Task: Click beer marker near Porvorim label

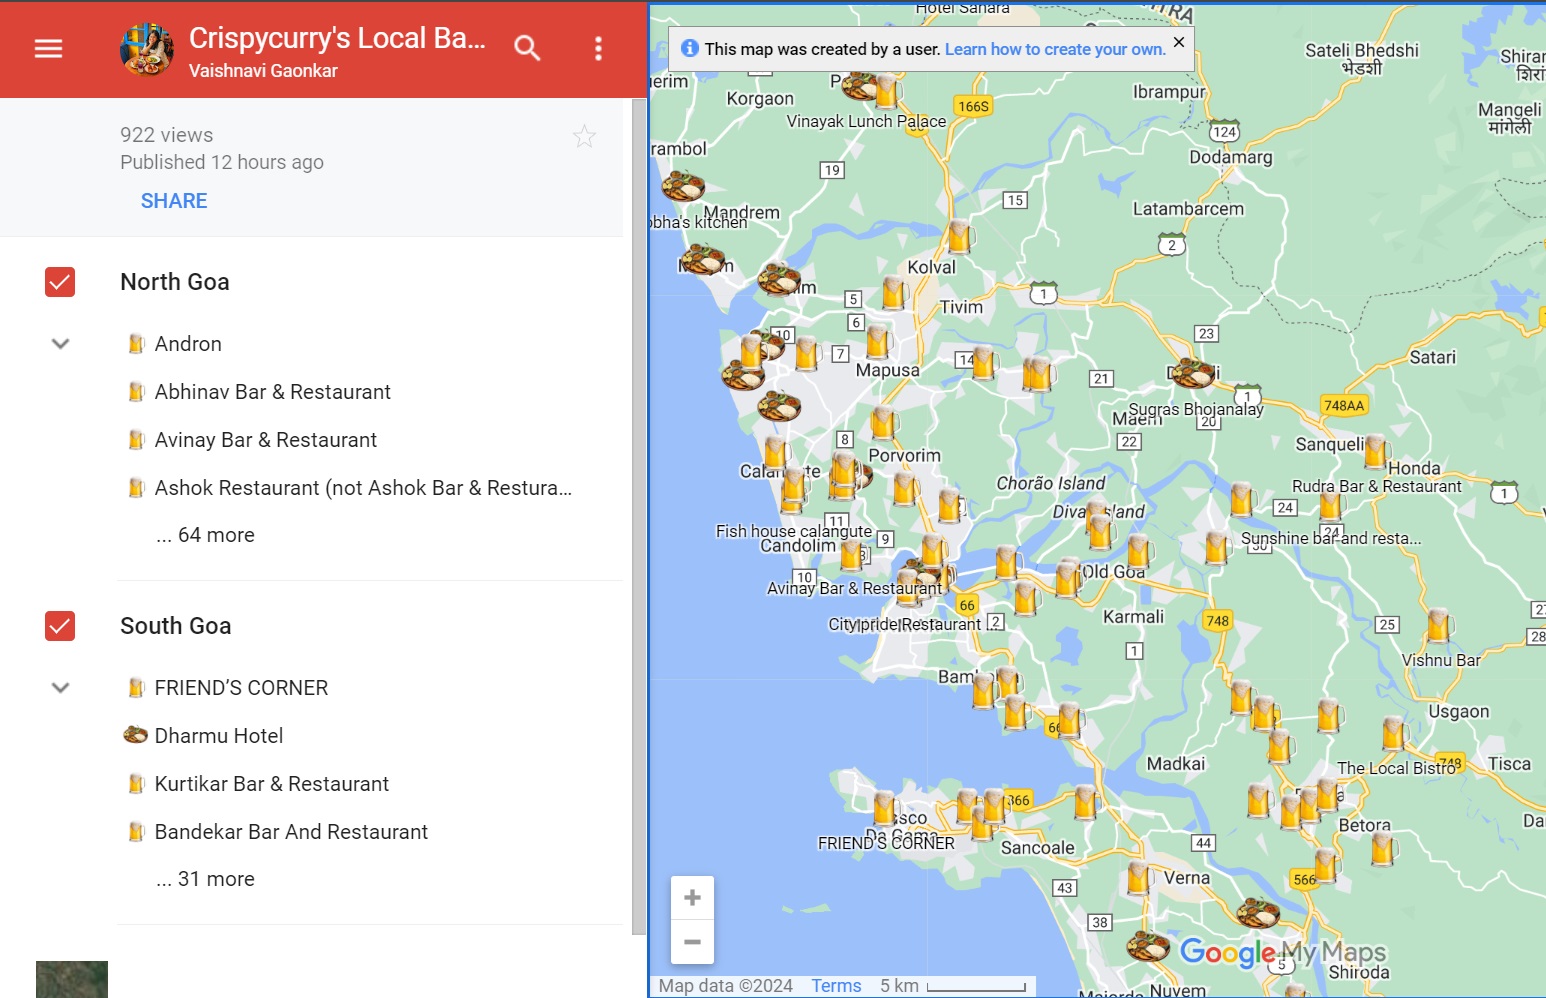Action: (x=883, y=423)
